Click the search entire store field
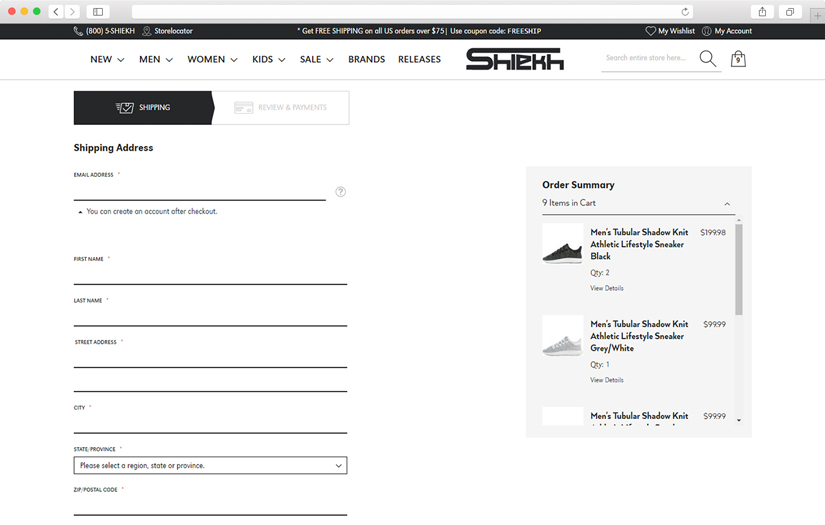825x525 pixels. pyautogui.click(x=648, y=58)
